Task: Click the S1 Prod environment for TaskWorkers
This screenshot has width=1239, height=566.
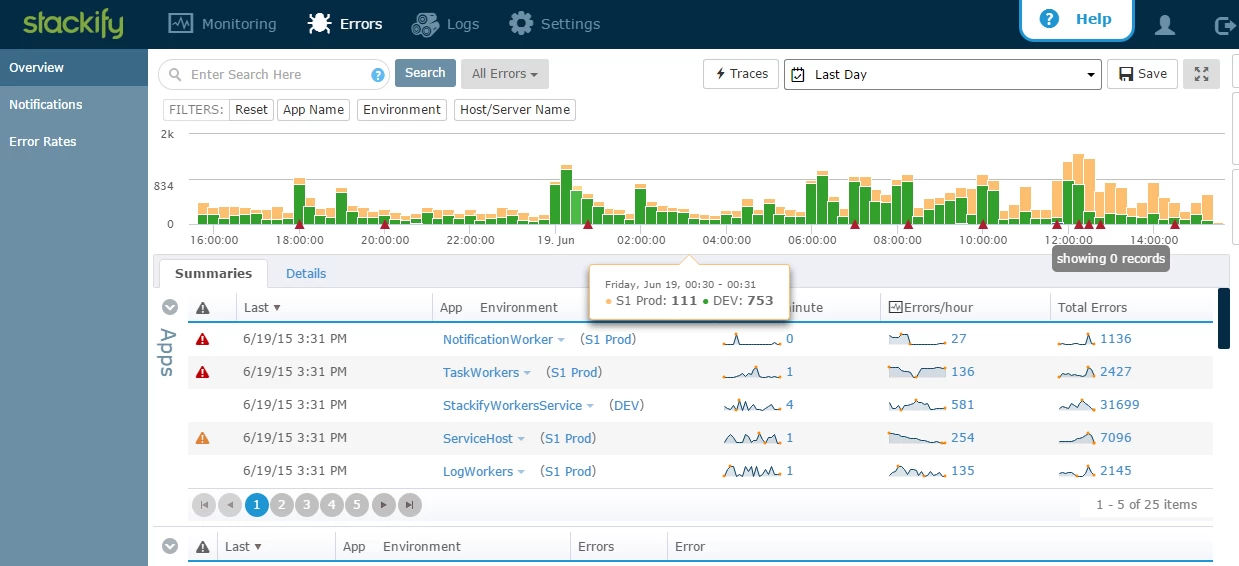Action: point(574,372)
